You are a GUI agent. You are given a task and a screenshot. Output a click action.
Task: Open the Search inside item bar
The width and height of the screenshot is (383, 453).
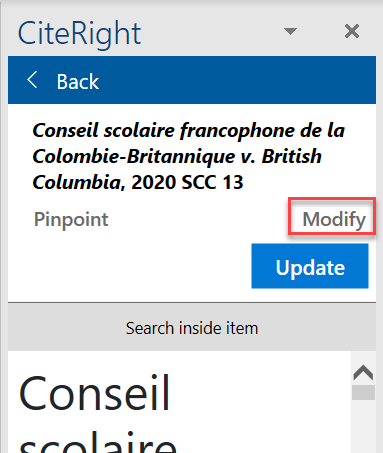[x=192, y=327]
